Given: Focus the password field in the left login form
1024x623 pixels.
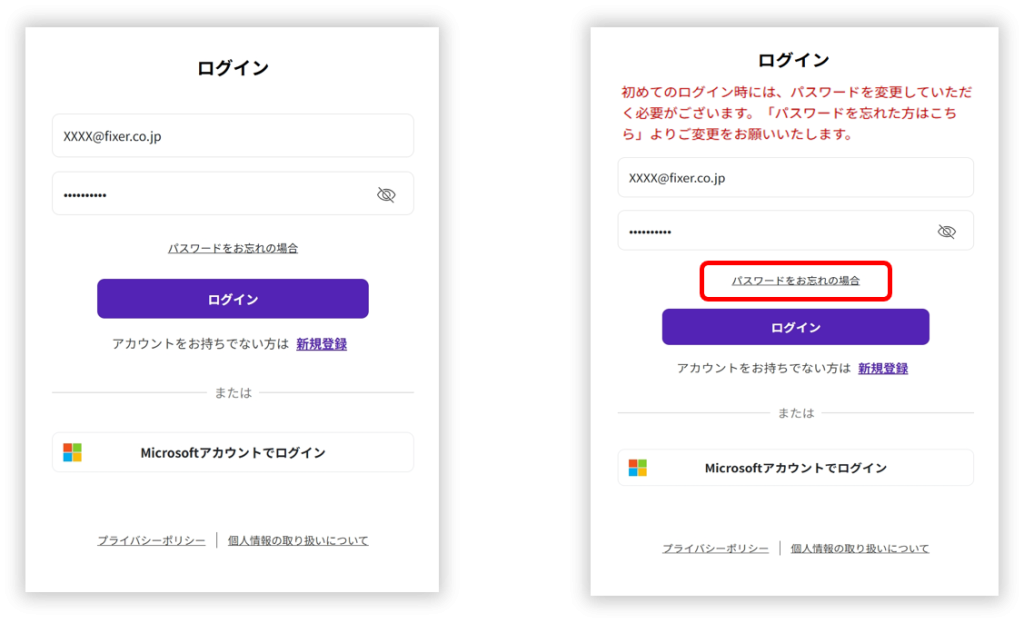Looking at the screenshot, I should coord(212,195).
